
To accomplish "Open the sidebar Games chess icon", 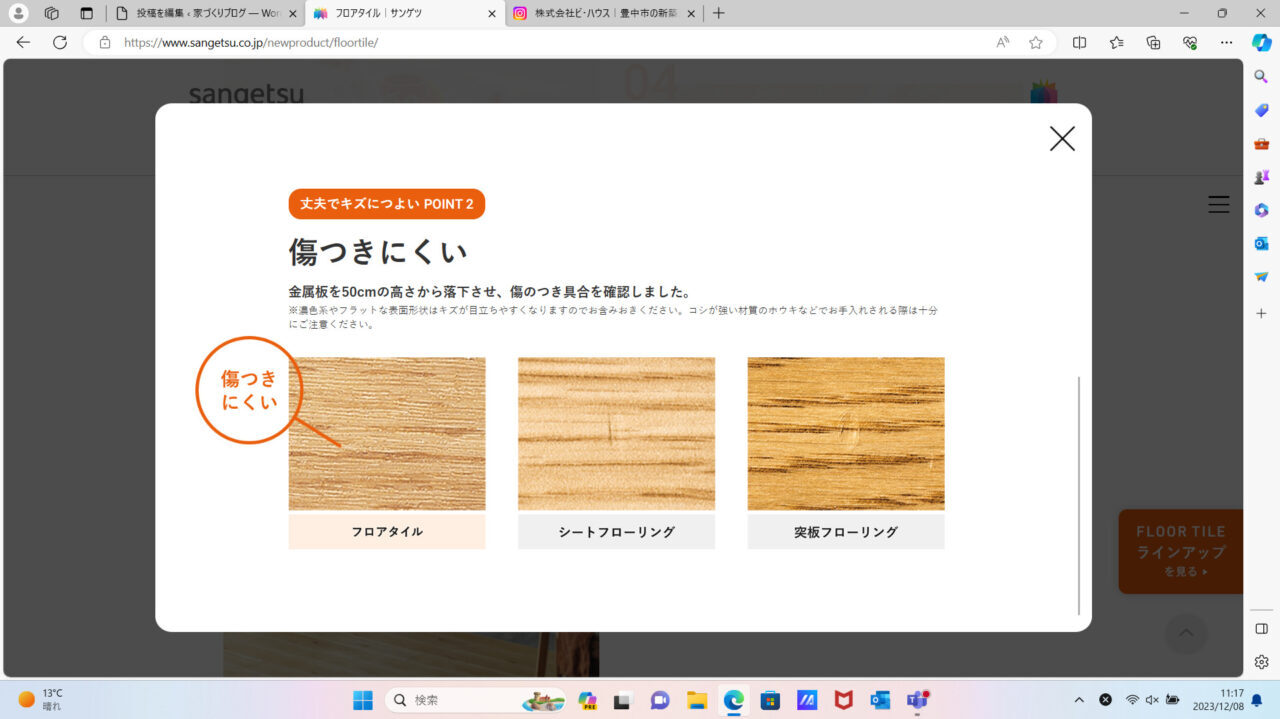I will click(x=1262, y=177).
